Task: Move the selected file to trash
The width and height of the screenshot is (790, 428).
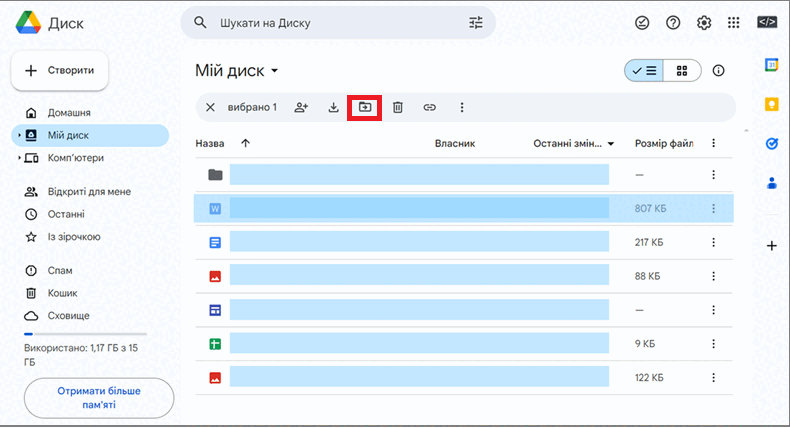Action: [x=398, y=107]
